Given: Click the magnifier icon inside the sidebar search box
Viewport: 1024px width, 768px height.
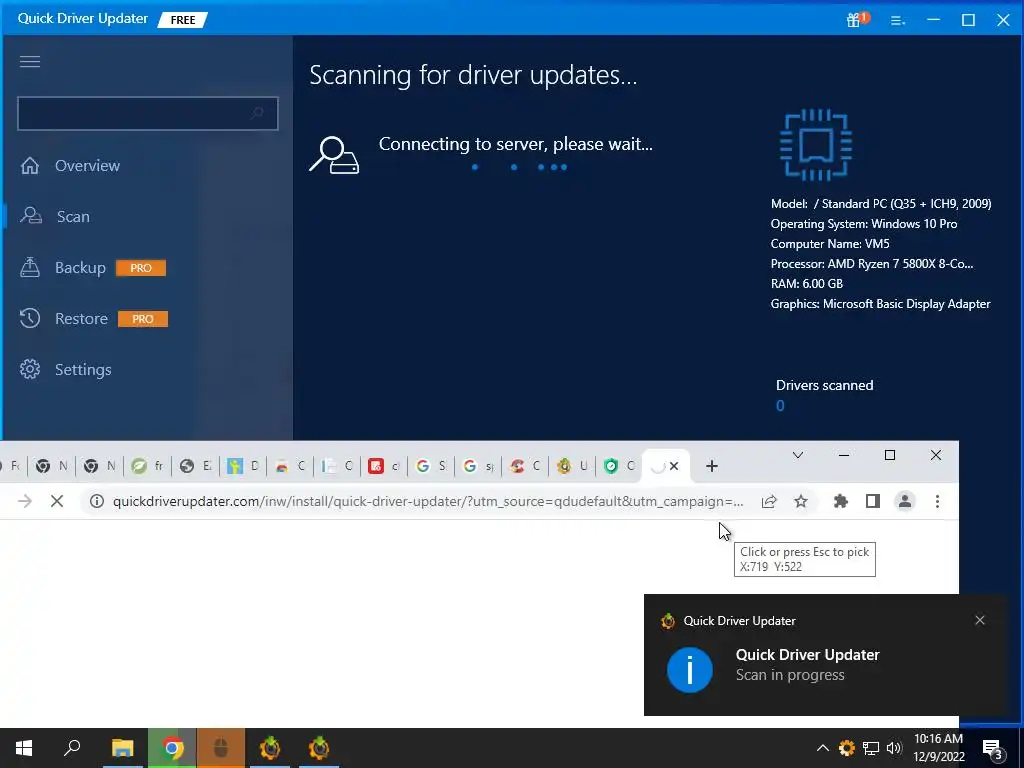Looking at the screenshot, I should tap(257, 114).
